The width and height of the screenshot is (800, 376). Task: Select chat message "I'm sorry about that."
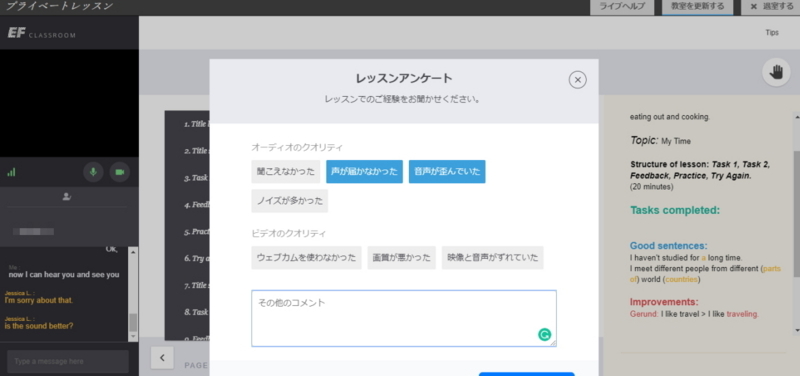click(x=39, y=300)
